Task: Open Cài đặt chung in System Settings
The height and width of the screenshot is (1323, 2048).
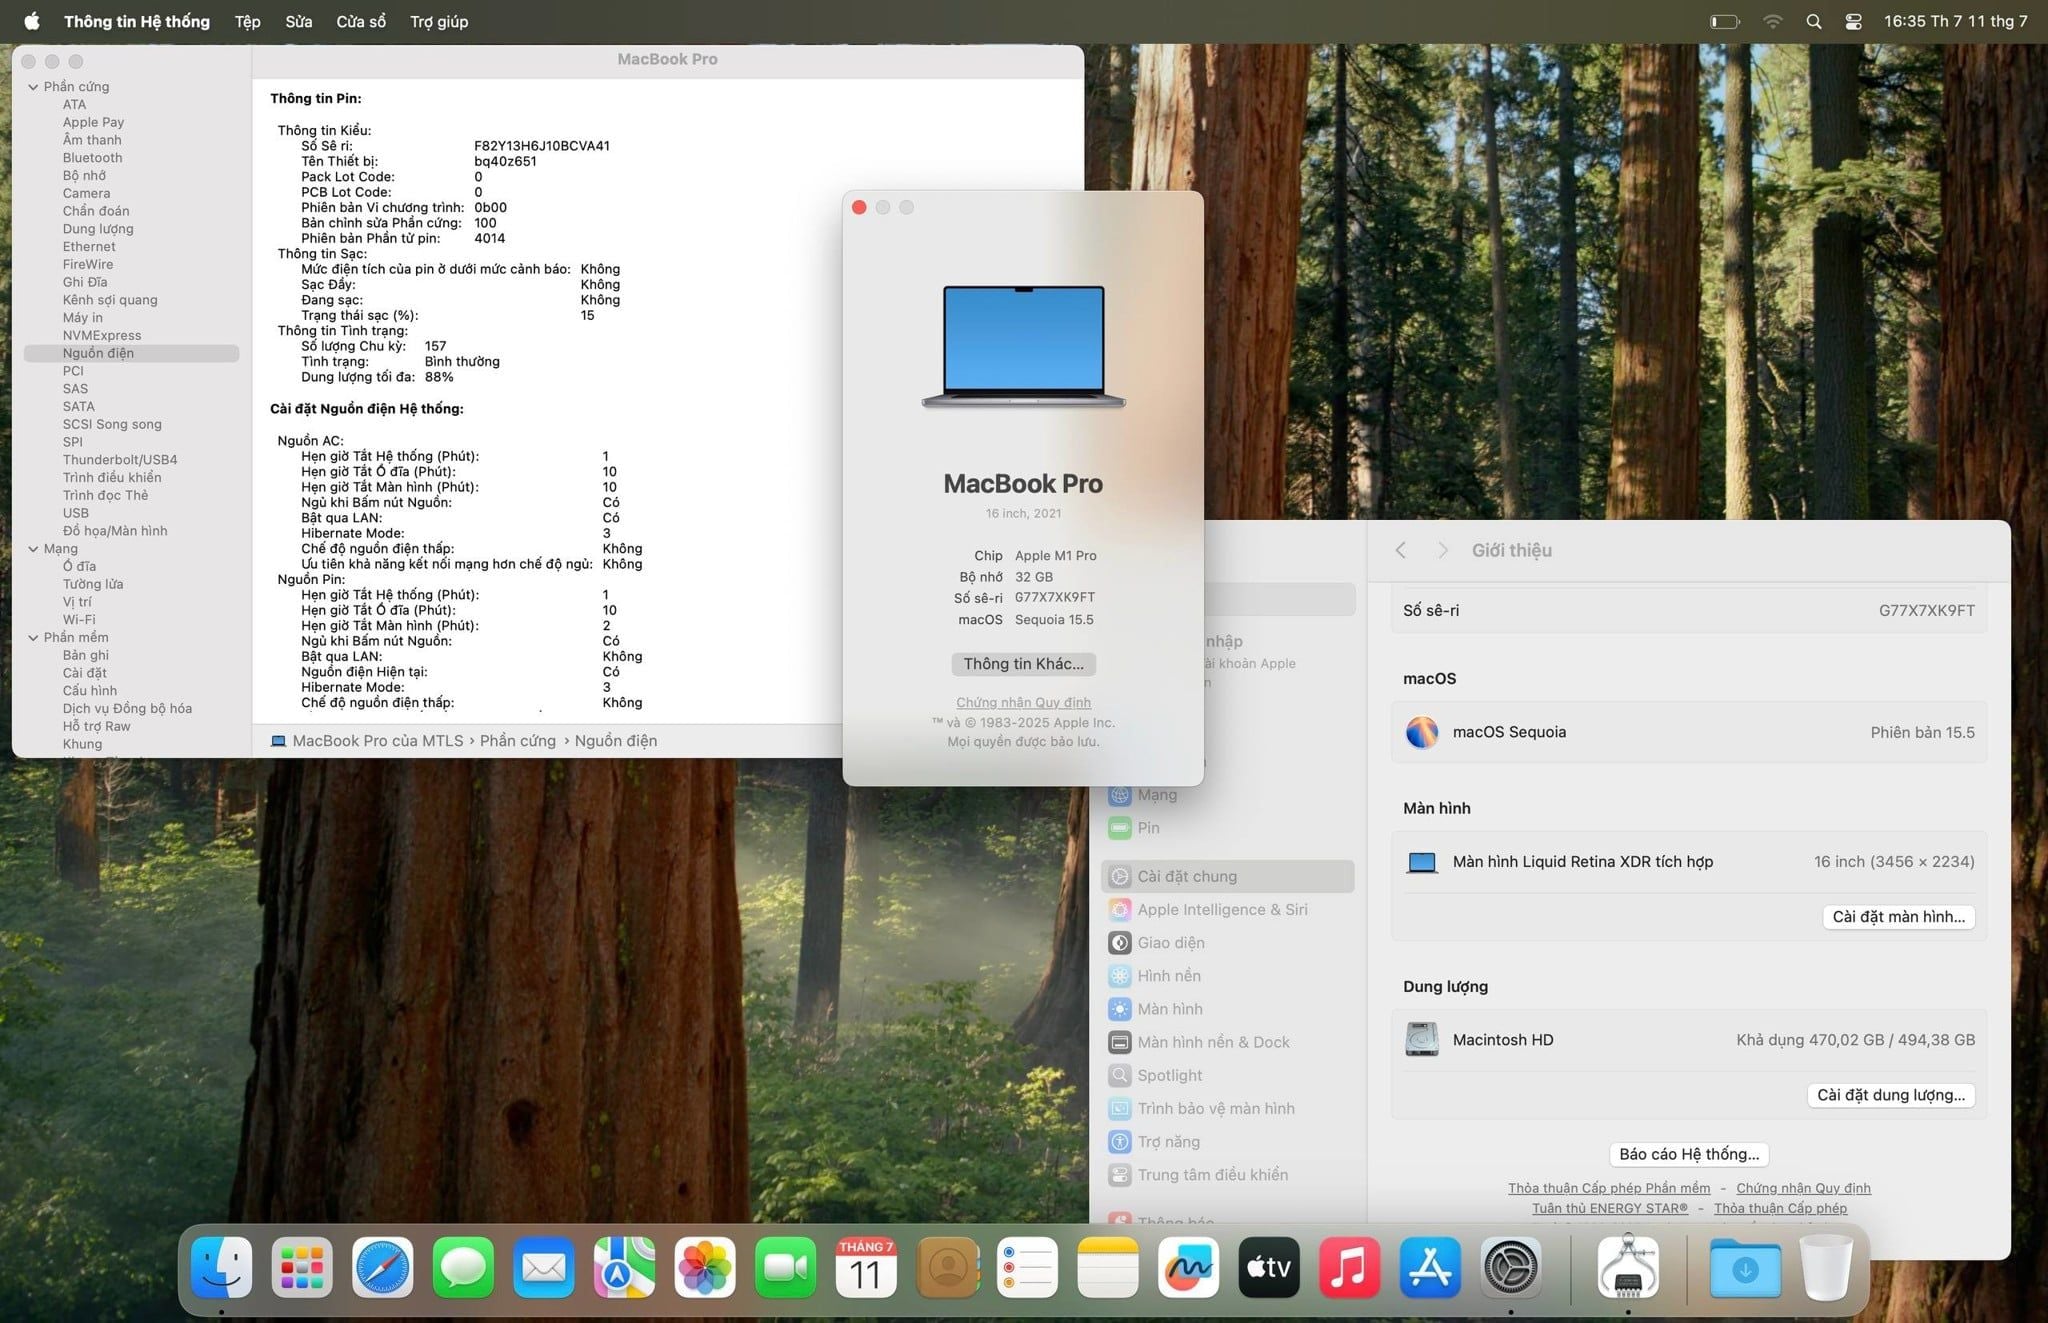Action: 1228,876
